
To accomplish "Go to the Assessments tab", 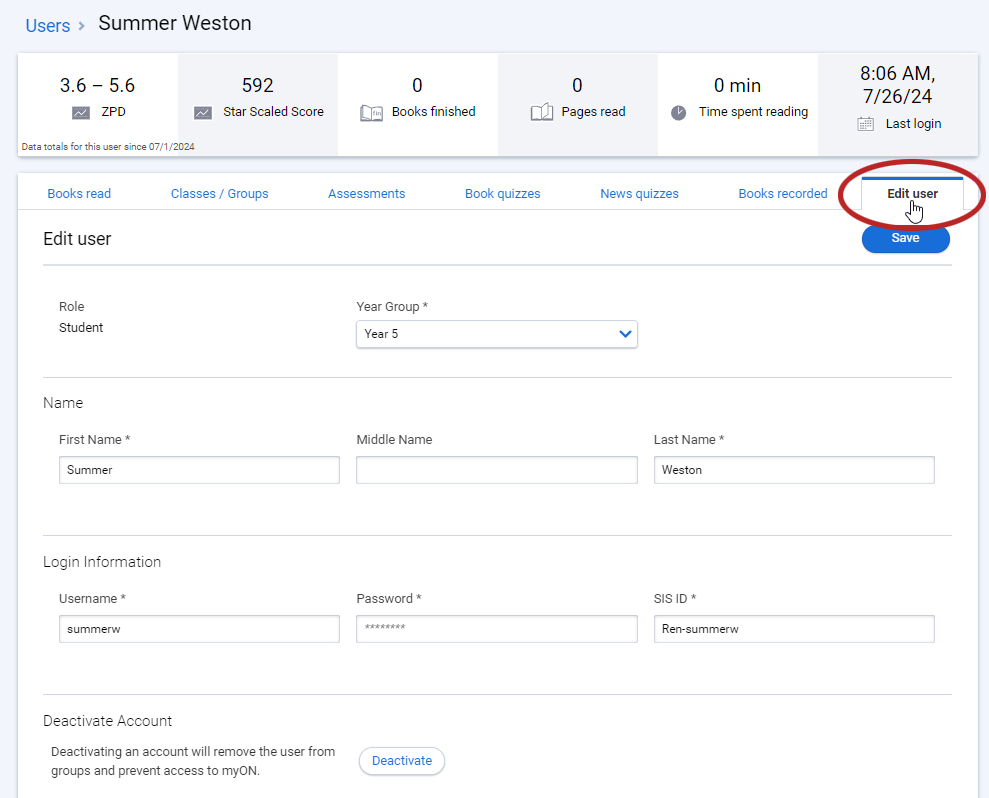I will [x=366, y=194].
